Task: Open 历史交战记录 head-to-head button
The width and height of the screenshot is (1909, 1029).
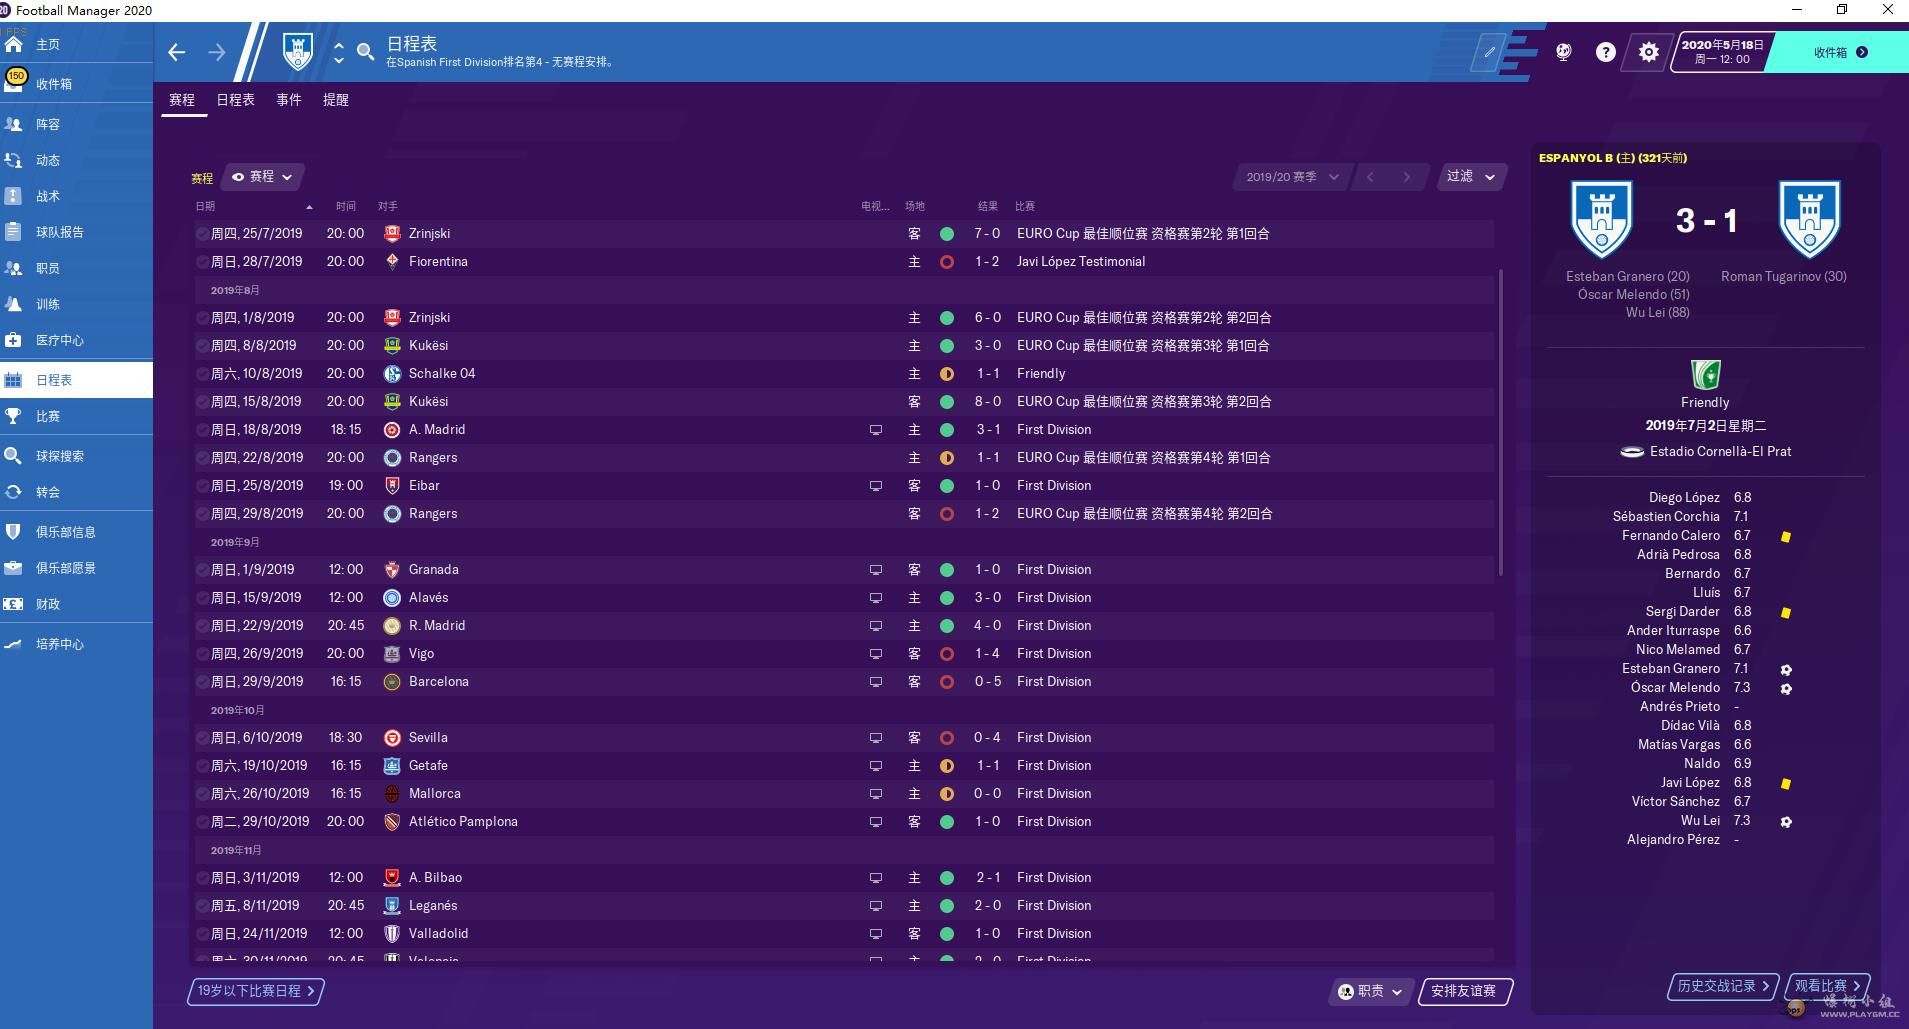Action: click(1723, 986)
